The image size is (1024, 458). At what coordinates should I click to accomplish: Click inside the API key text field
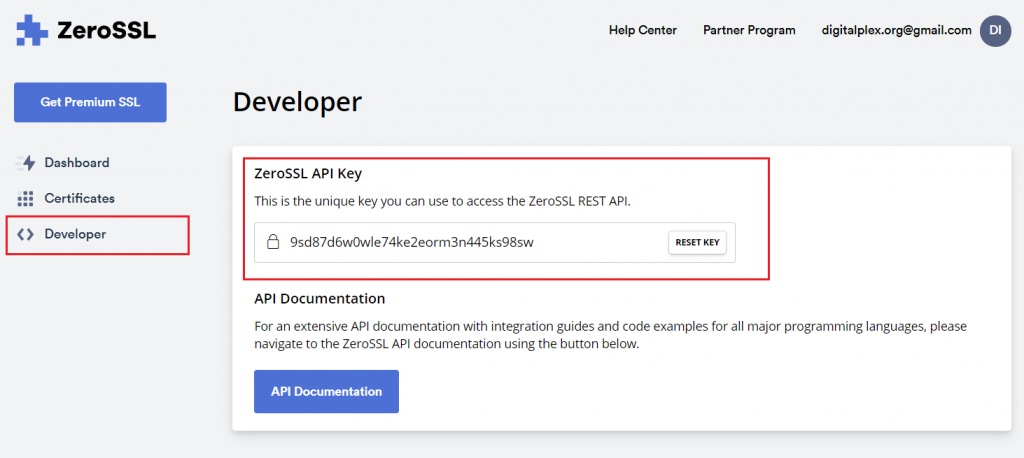[460, 242]
